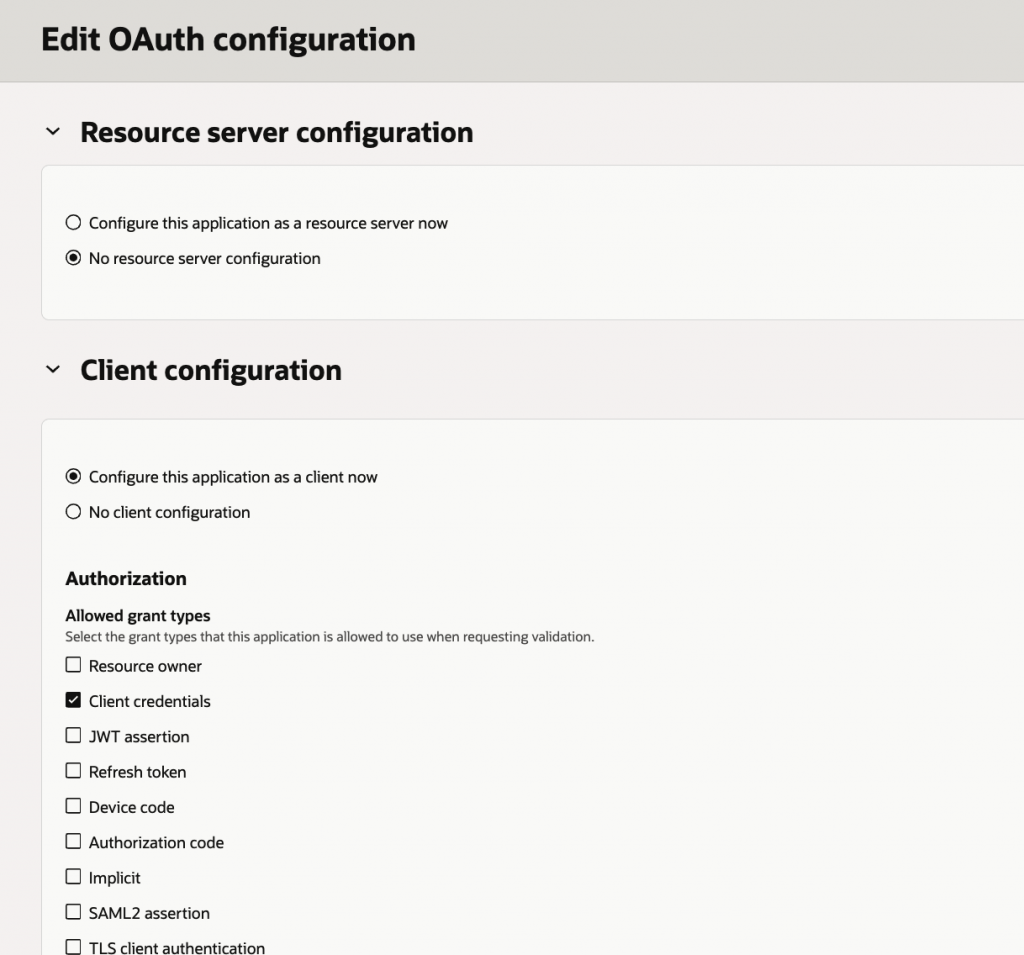Check the Device code box

pyautogui.click(x=73, y=806)
